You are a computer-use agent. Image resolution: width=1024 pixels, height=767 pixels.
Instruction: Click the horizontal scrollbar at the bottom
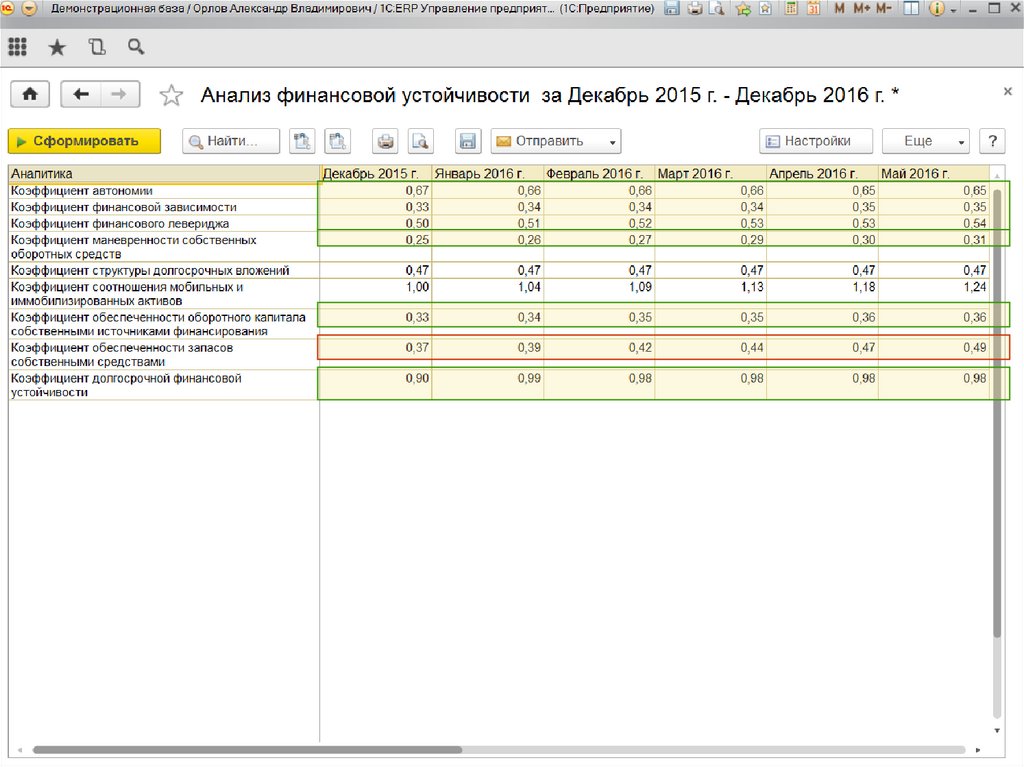[247, 749]
